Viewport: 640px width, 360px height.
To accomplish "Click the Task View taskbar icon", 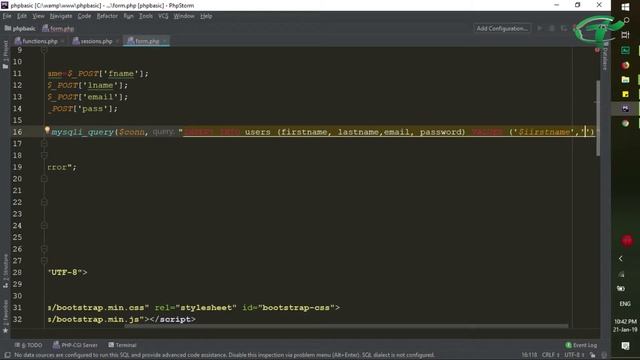I will point(625,35).
